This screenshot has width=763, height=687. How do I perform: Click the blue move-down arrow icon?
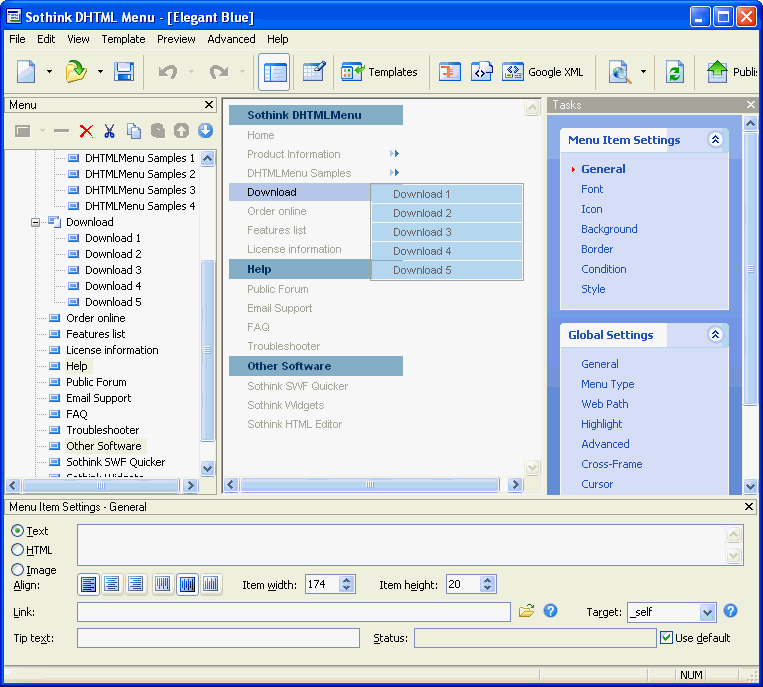[205, 131]
